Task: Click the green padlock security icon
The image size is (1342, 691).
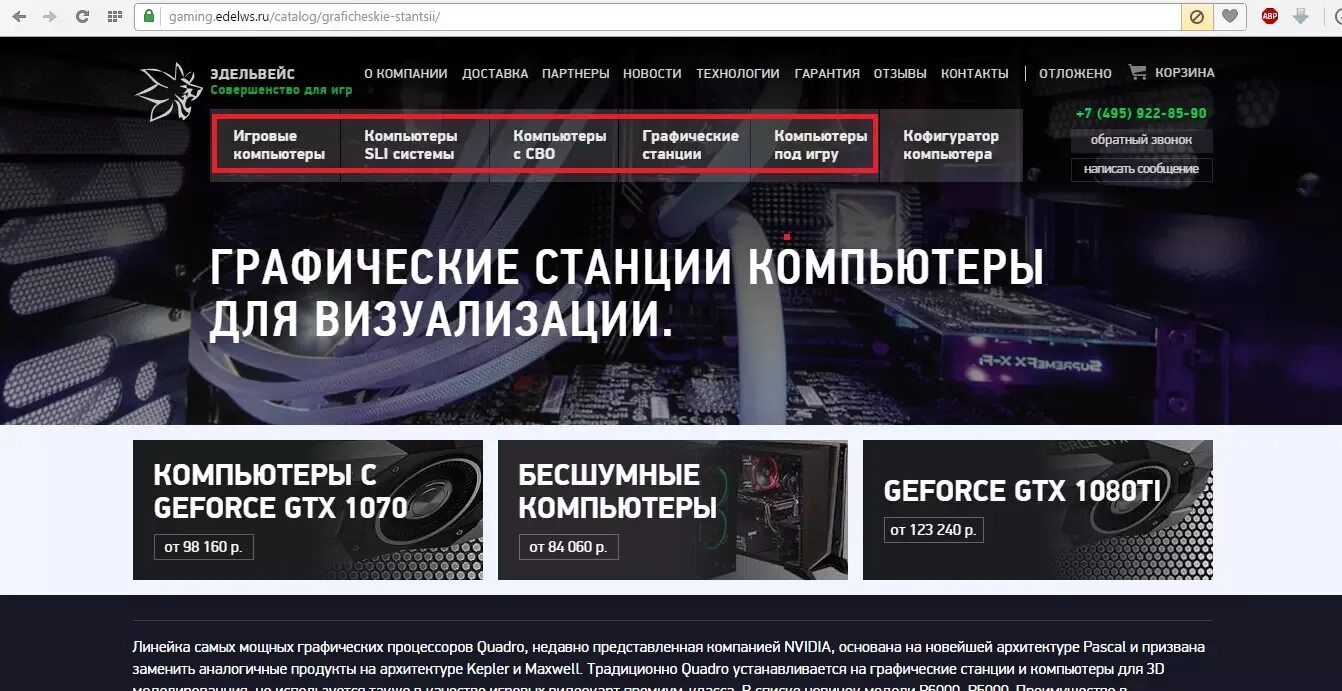Action: [x=150, y=16]
